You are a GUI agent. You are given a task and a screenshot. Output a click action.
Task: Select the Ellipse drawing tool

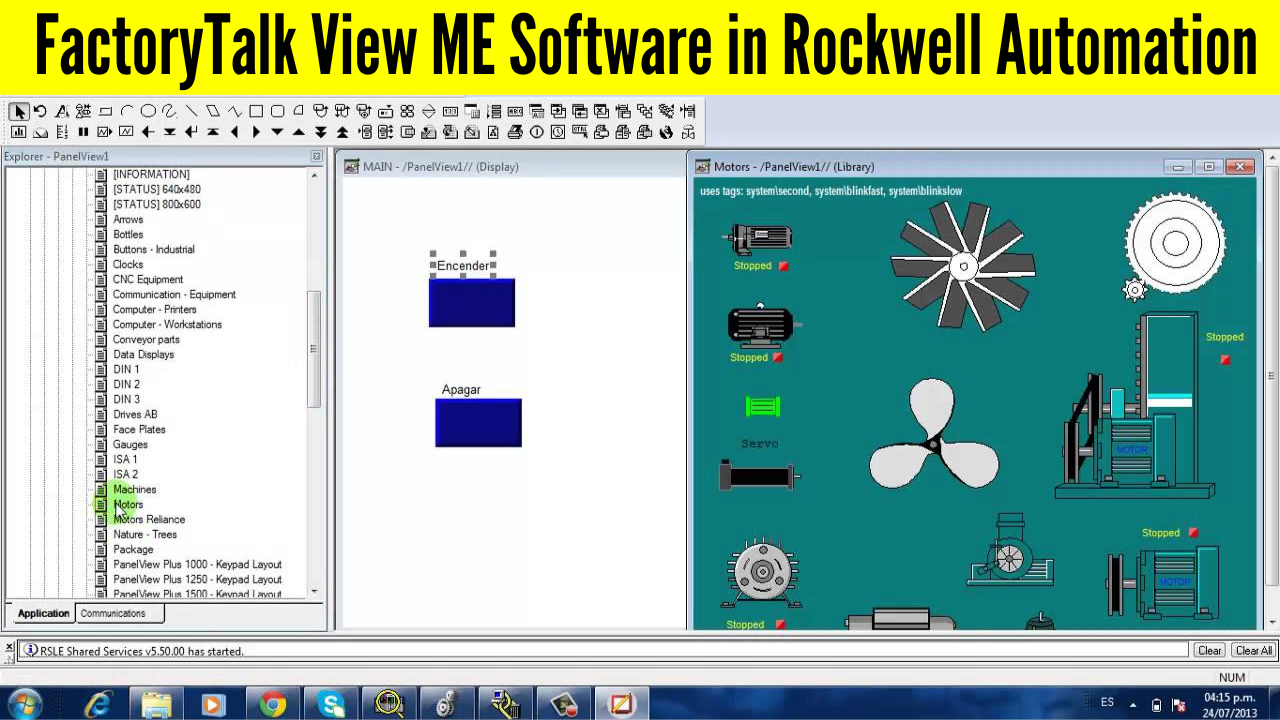[x=148, y=111]
